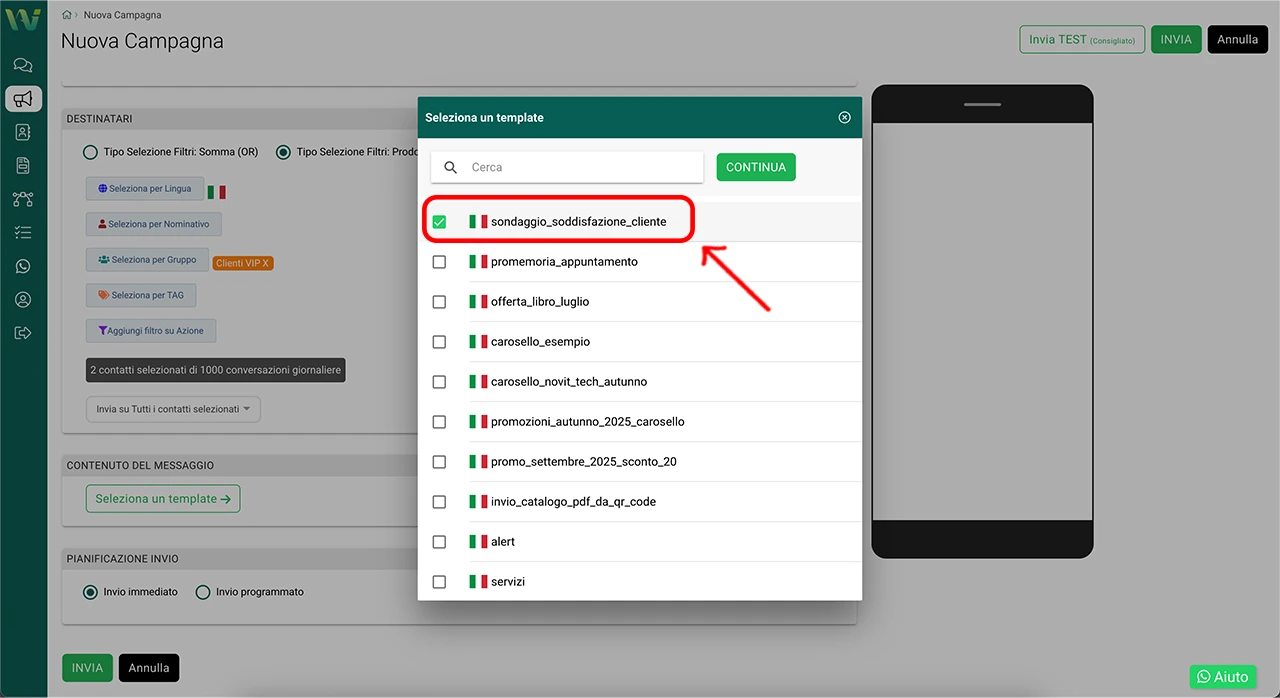Click the CONTINUA button
The width and height of the screenshot is (1280, 698).
[x=756, y=167]
